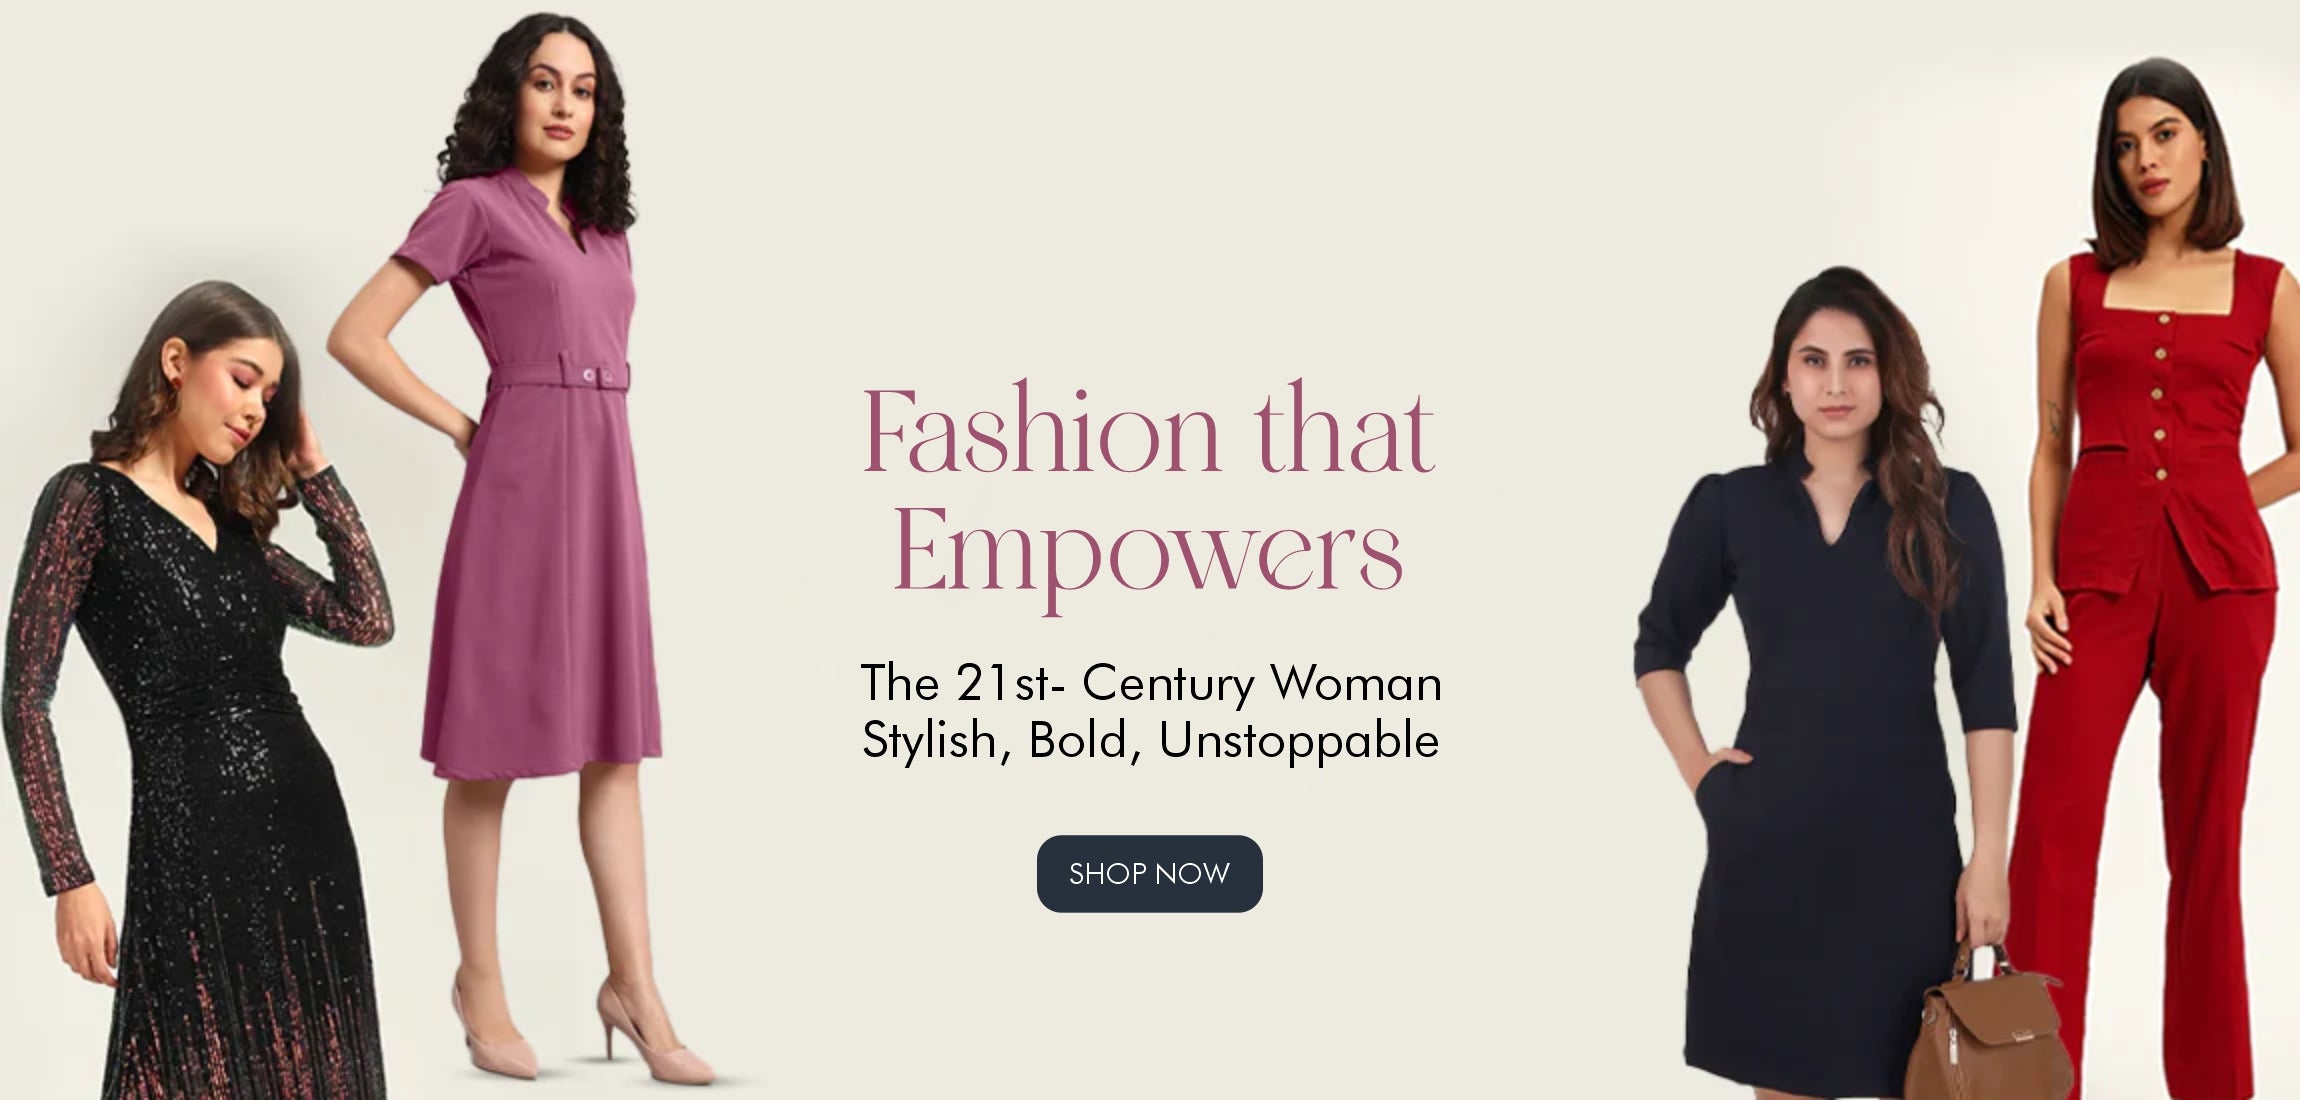Select 'The 21st- Century Woman' text line
The image size is (2300, 1100).
pyautogui.click(x=1151, y=684)
